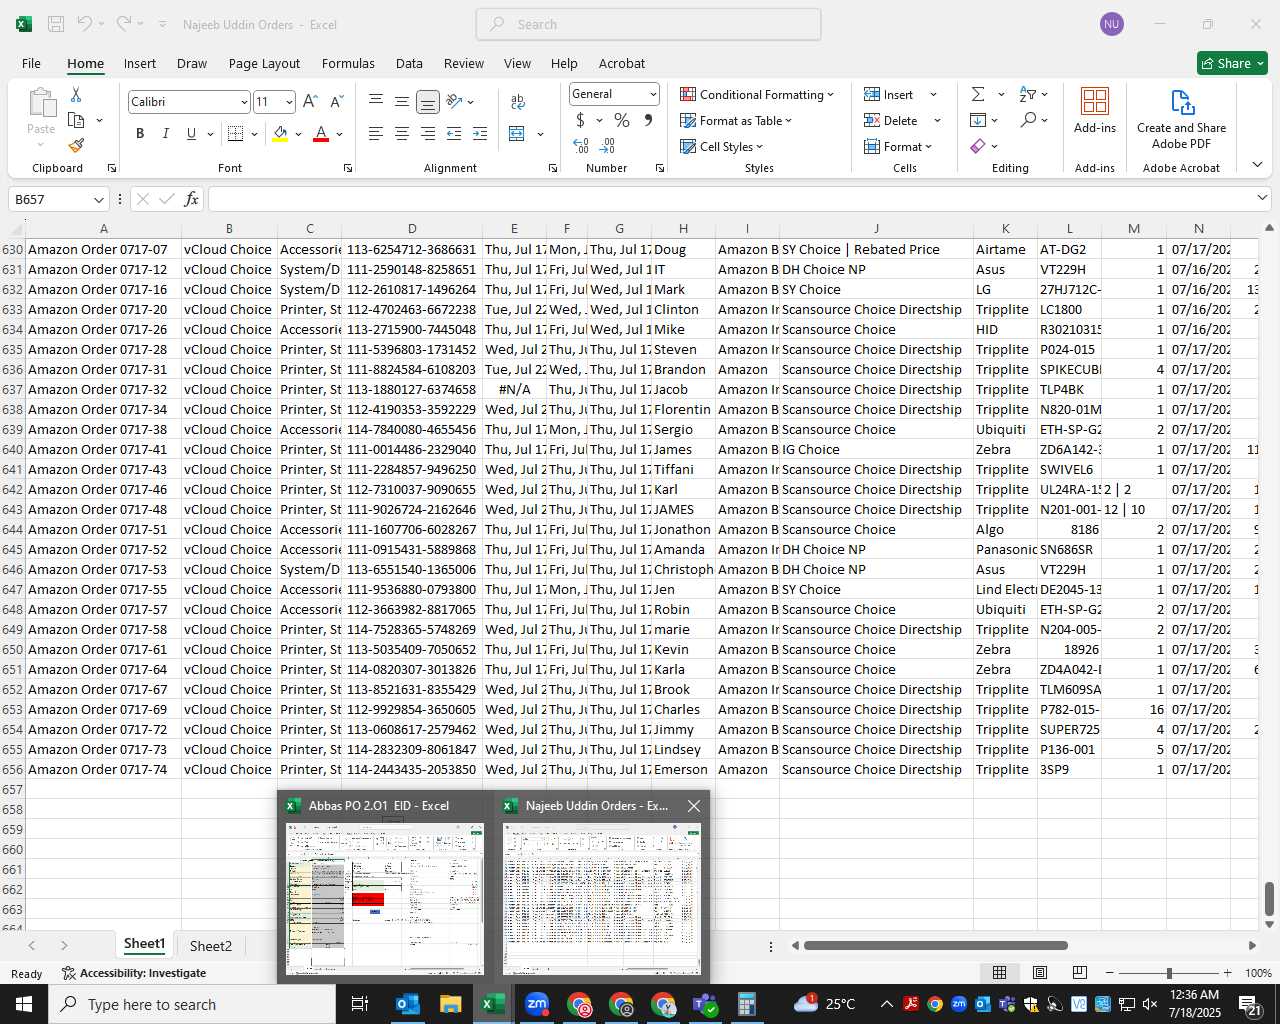Click the NU account avatar
Viewport: 1280px width, 1024px height.
pos(1111,24)
